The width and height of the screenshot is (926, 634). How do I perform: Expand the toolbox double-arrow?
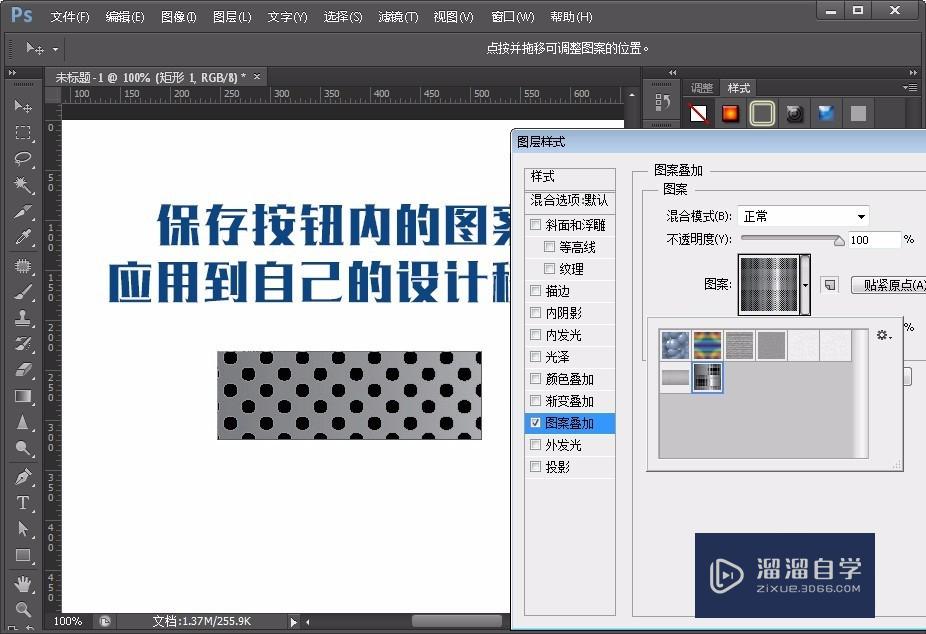12,73
